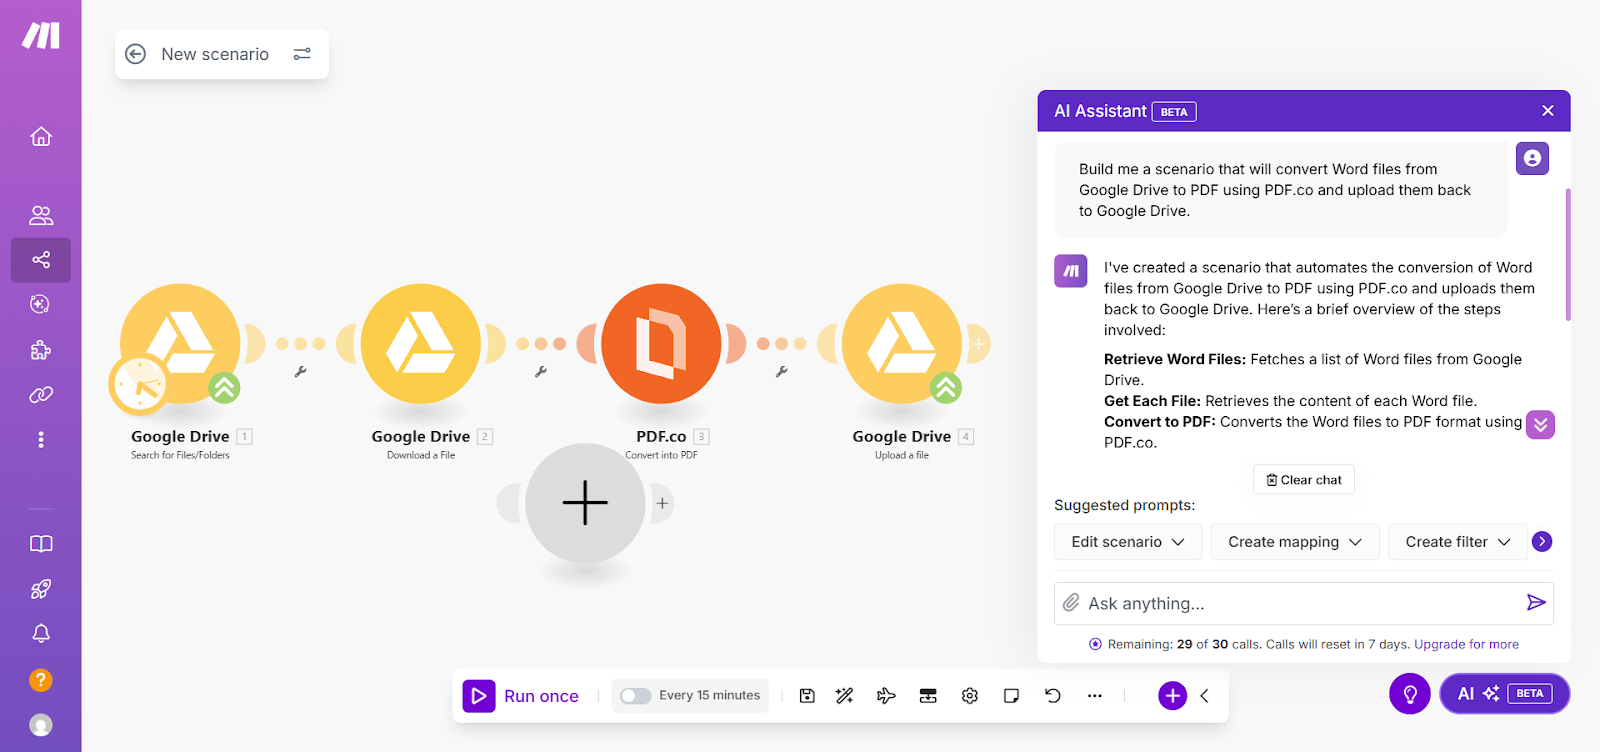1600x752 pixels.
Task: Click the purple lightbulb button
Action: 1410,694
